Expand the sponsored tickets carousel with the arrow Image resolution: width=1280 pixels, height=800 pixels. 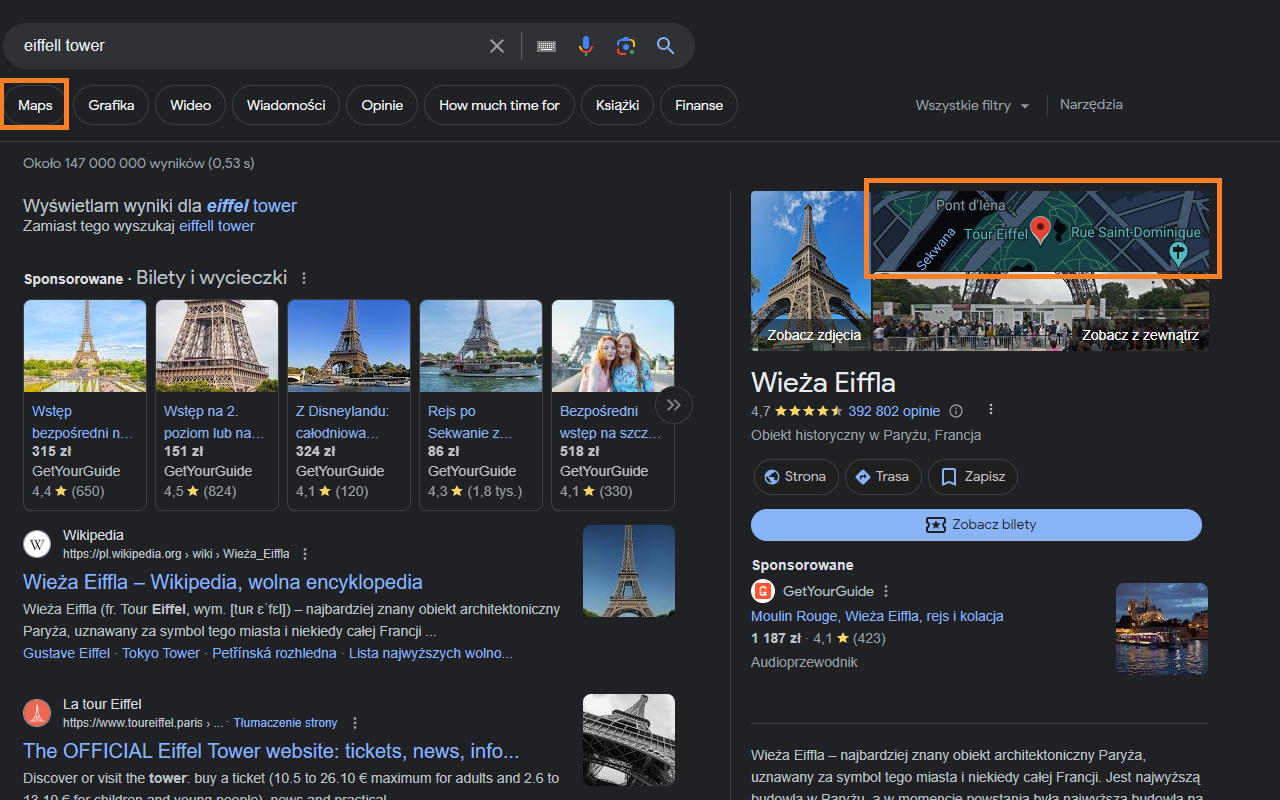tap(673, 404)
